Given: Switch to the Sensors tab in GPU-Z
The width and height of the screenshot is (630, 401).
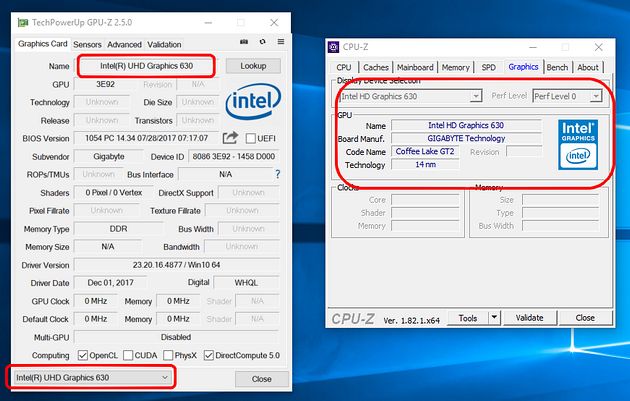Looking at the screenshot, I should (87, 45).
